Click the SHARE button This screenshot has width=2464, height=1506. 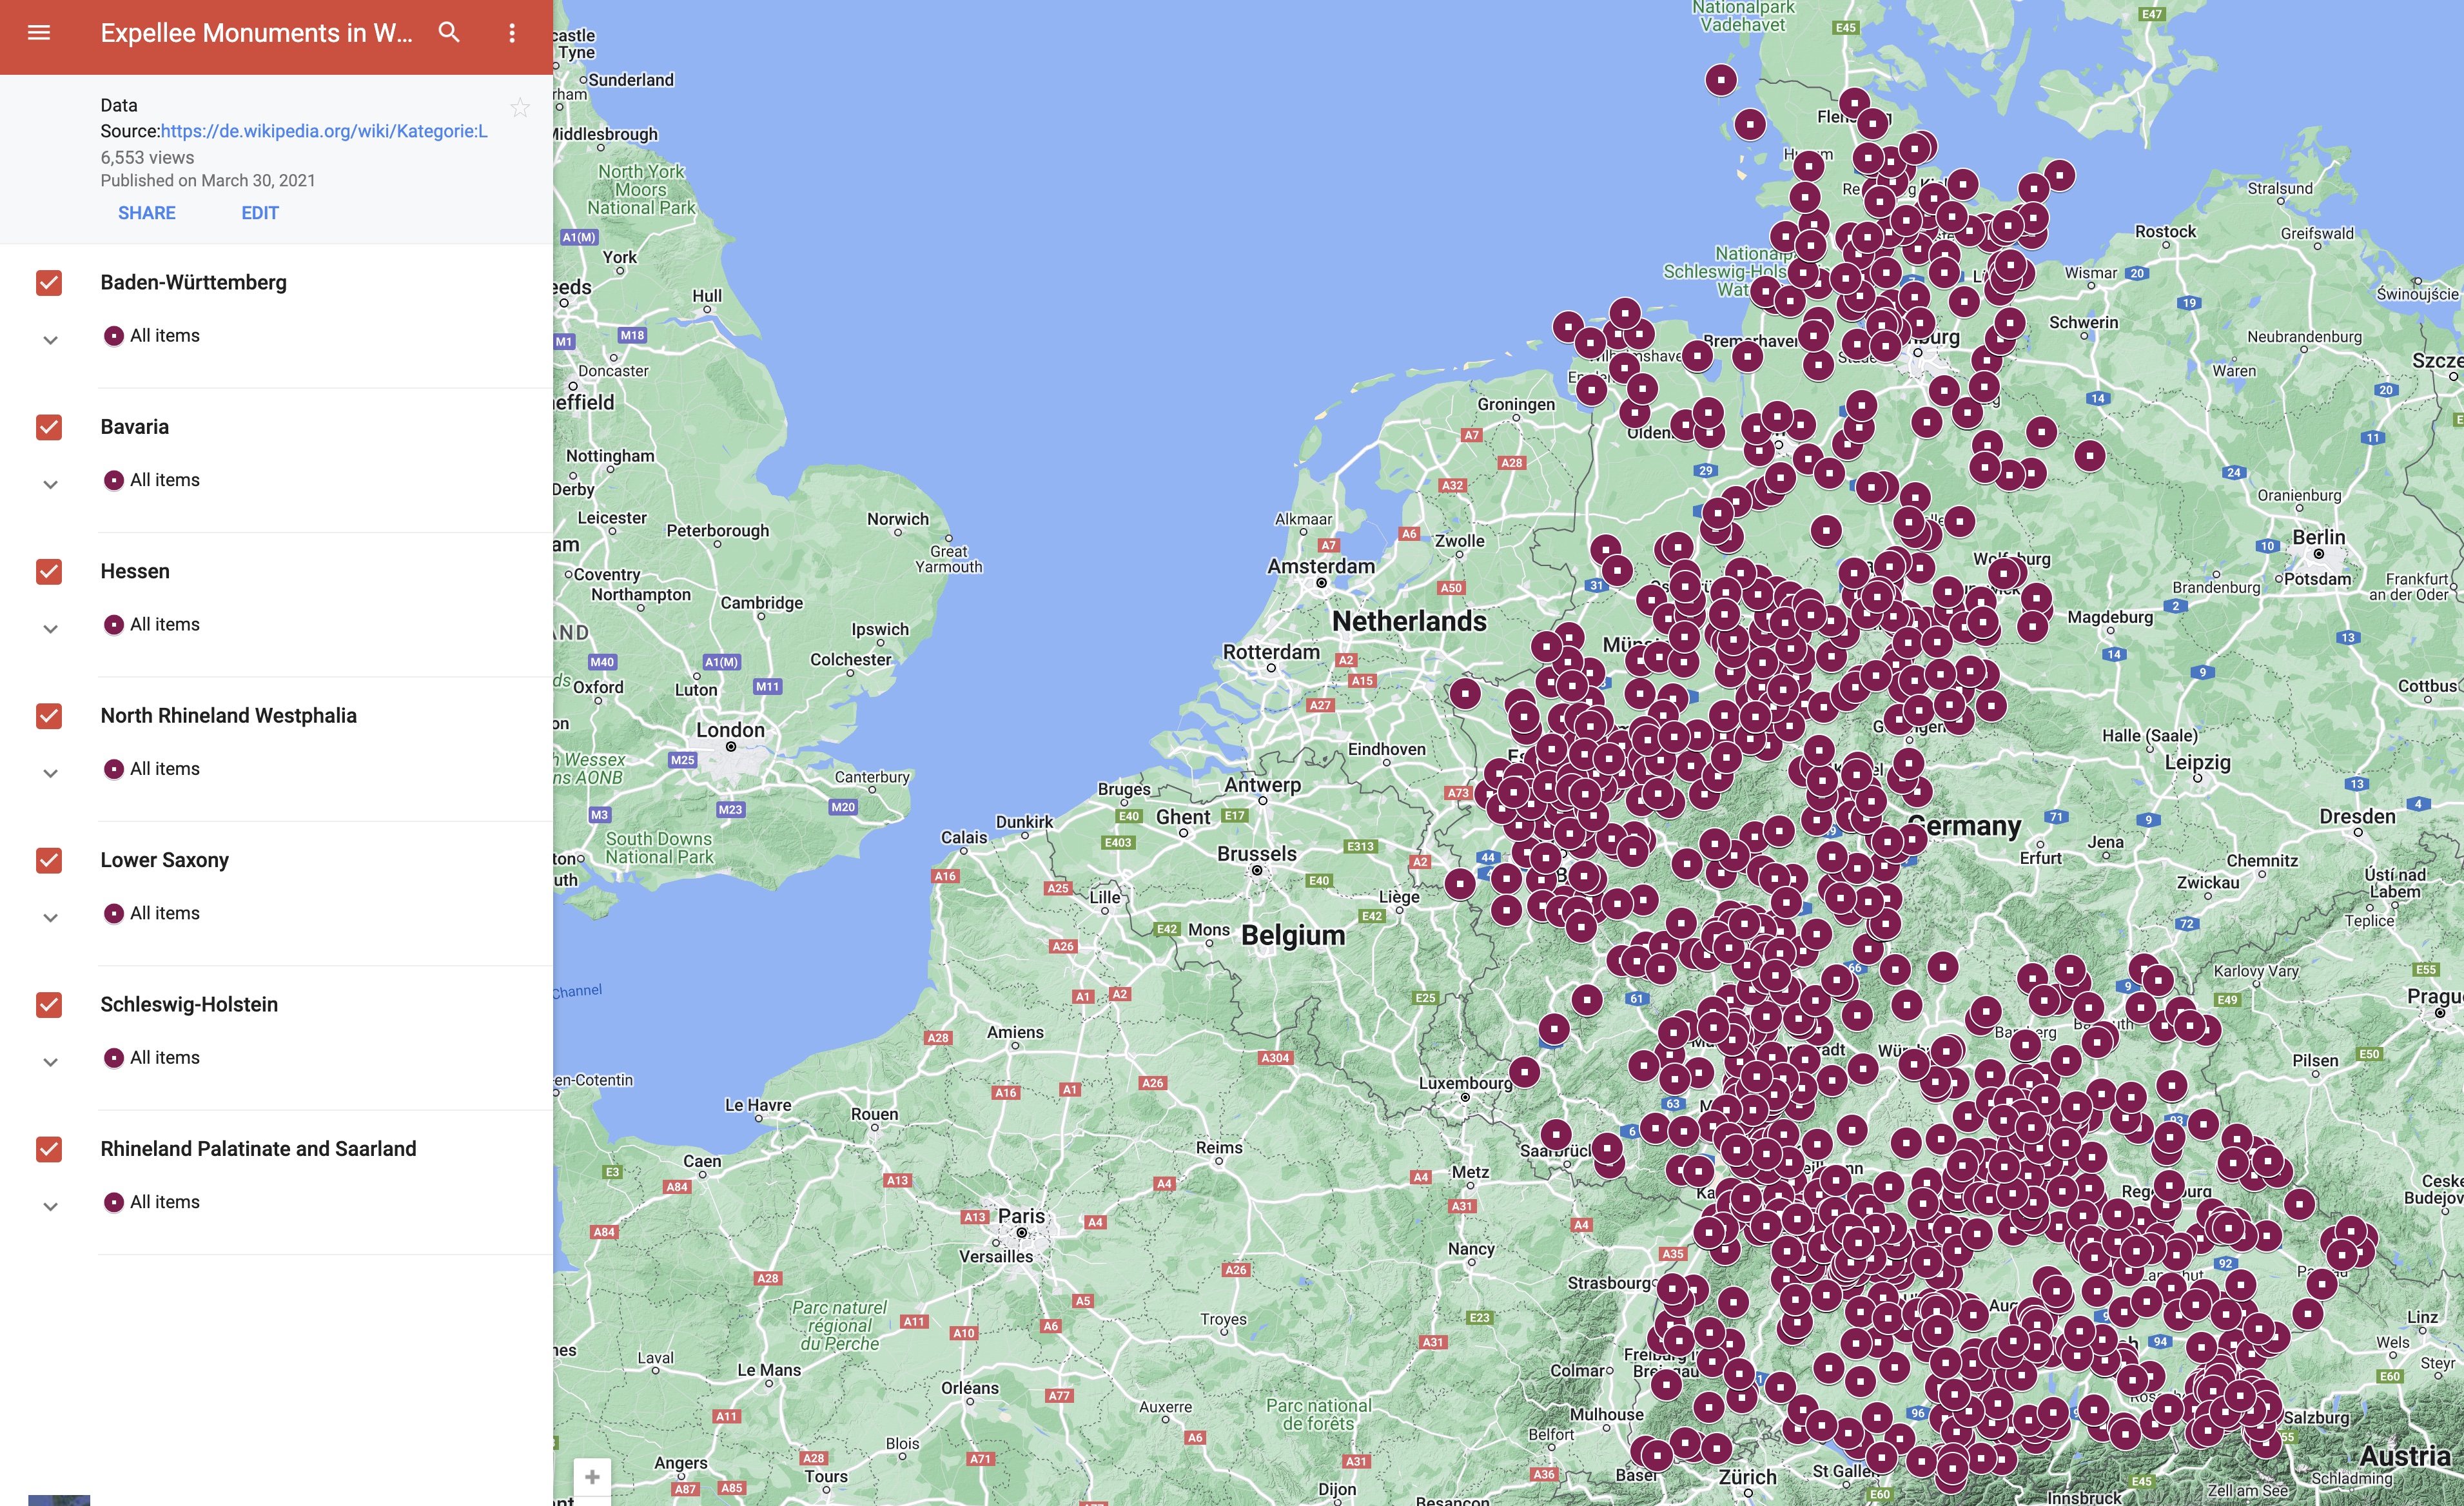[x=147, y=213]
